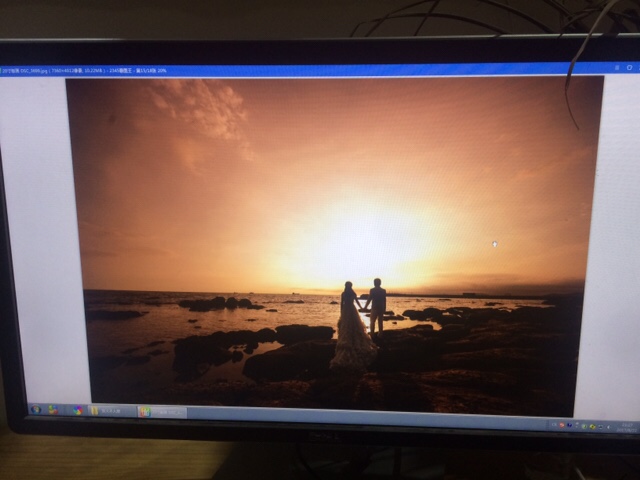Viewport: 640px width, 480px height.
Task: Open the taskbar clock and date
Action: [x=627, y=427]
